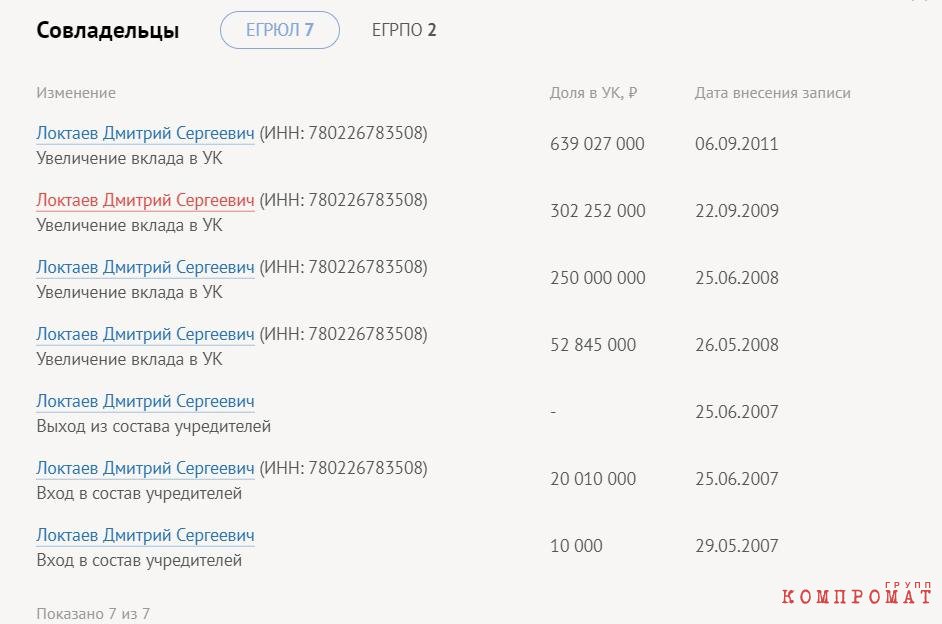
Task: Switch to the ЕГРПО 2 tab
Action: tap(404, 30)
